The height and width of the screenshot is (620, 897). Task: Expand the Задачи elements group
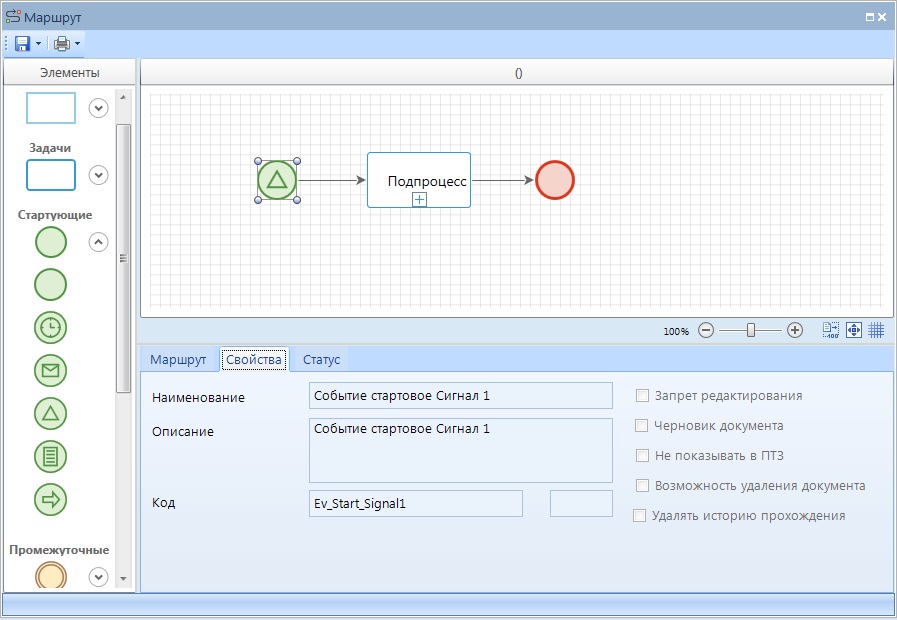pyautogui.click(x=98, y=175)
